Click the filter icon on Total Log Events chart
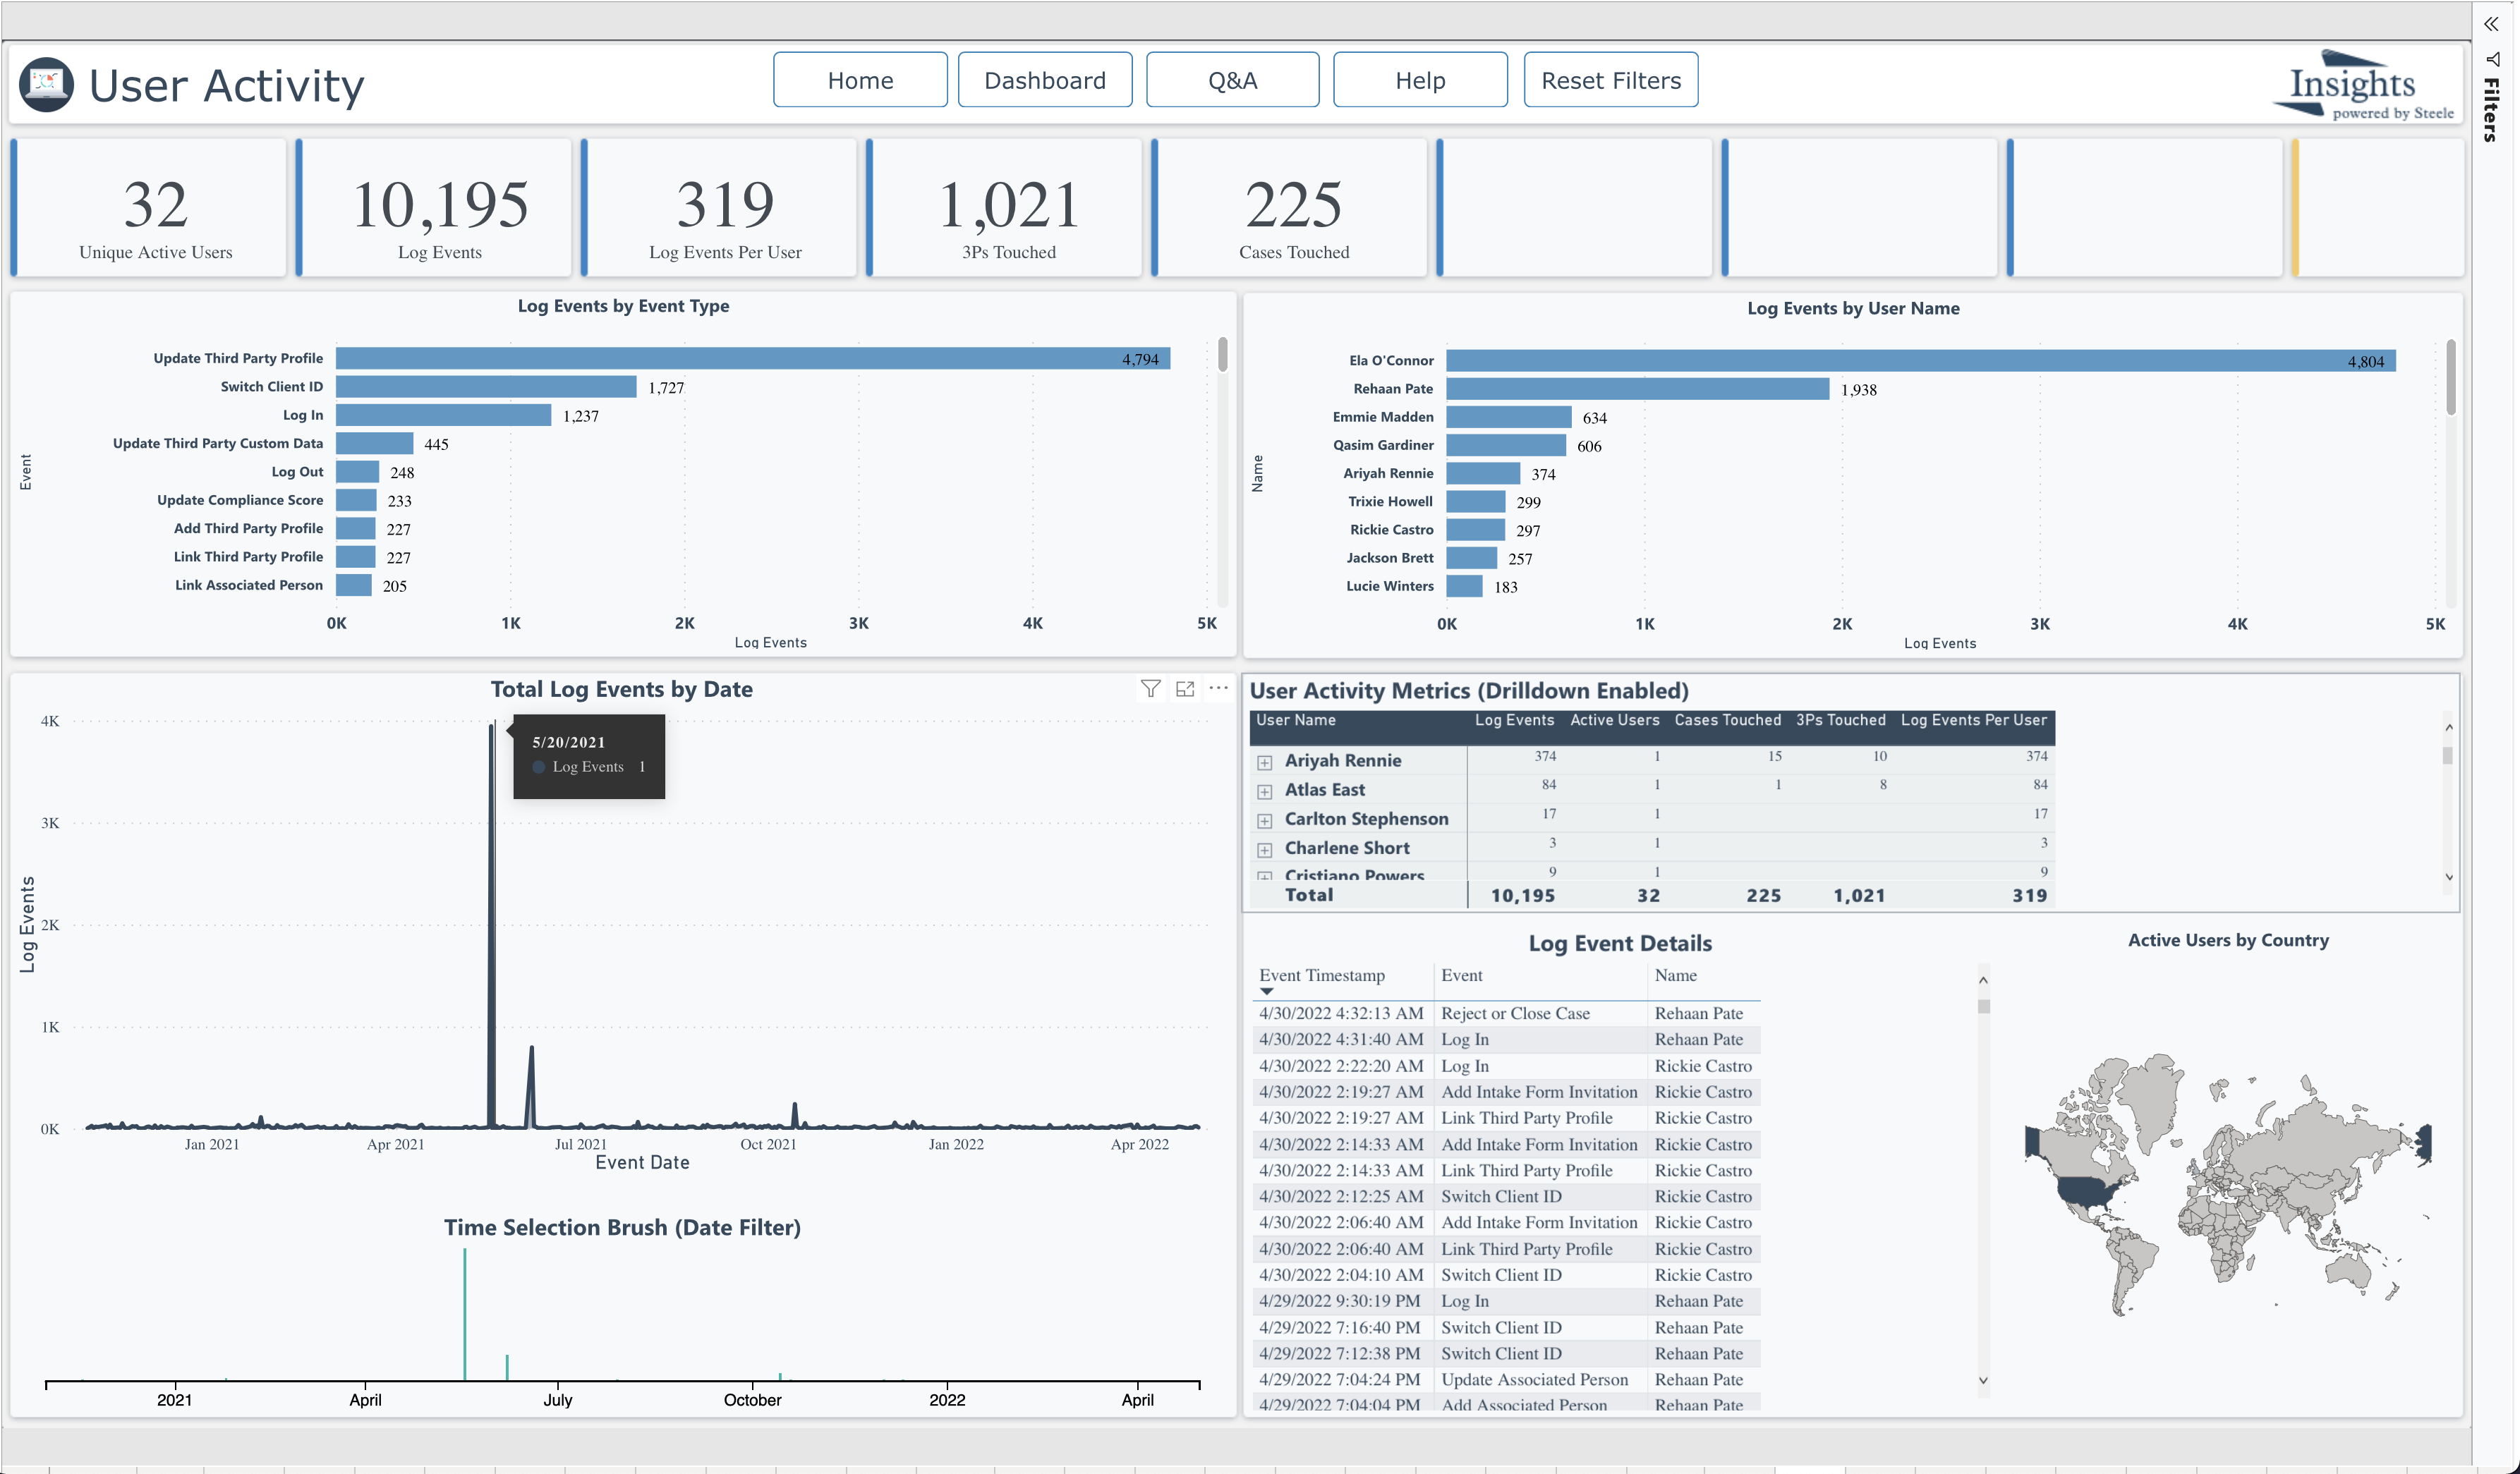The image size is (2520, 1474). tap(1150, 688)
